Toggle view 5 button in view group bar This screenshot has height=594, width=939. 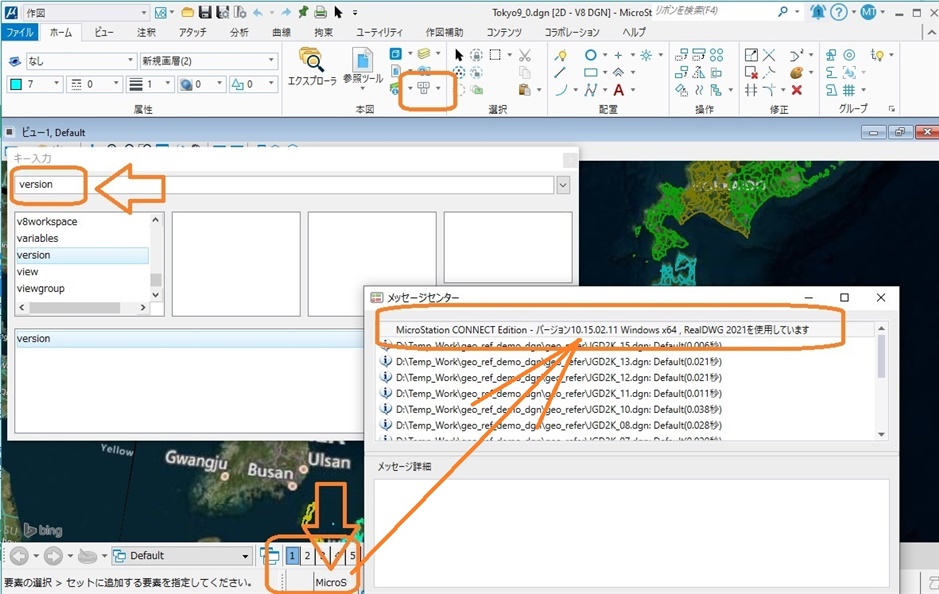click(352, 556)
